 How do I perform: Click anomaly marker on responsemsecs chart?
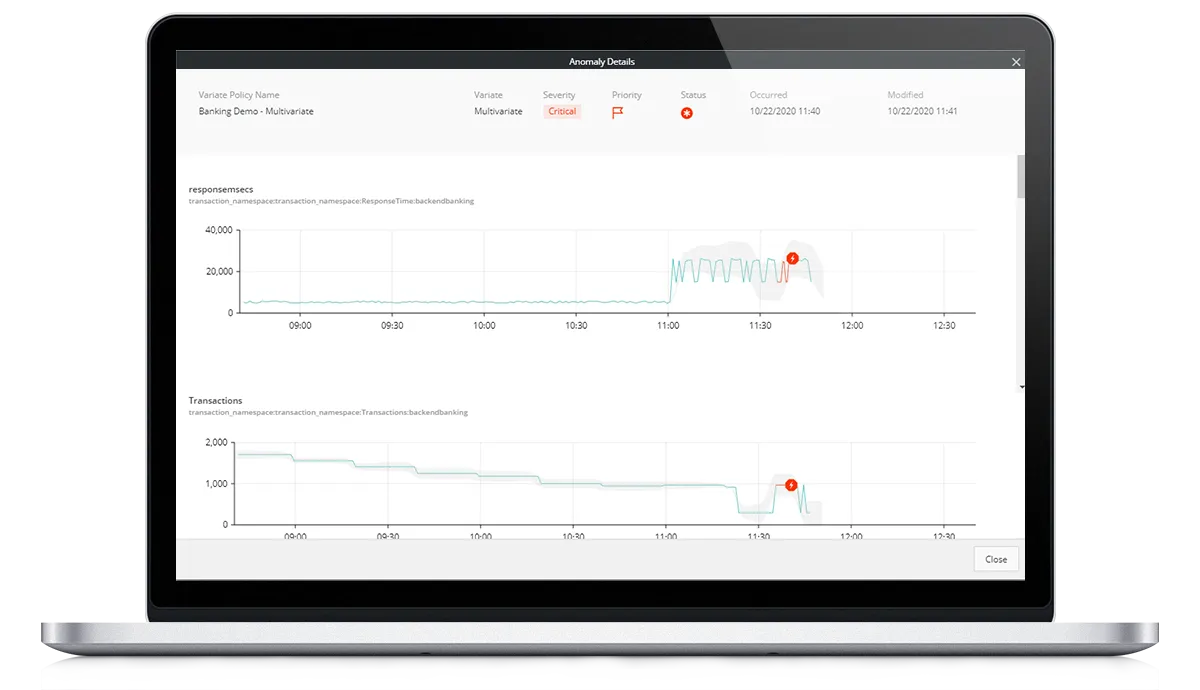pyautogui.click(x=792, y=258)
